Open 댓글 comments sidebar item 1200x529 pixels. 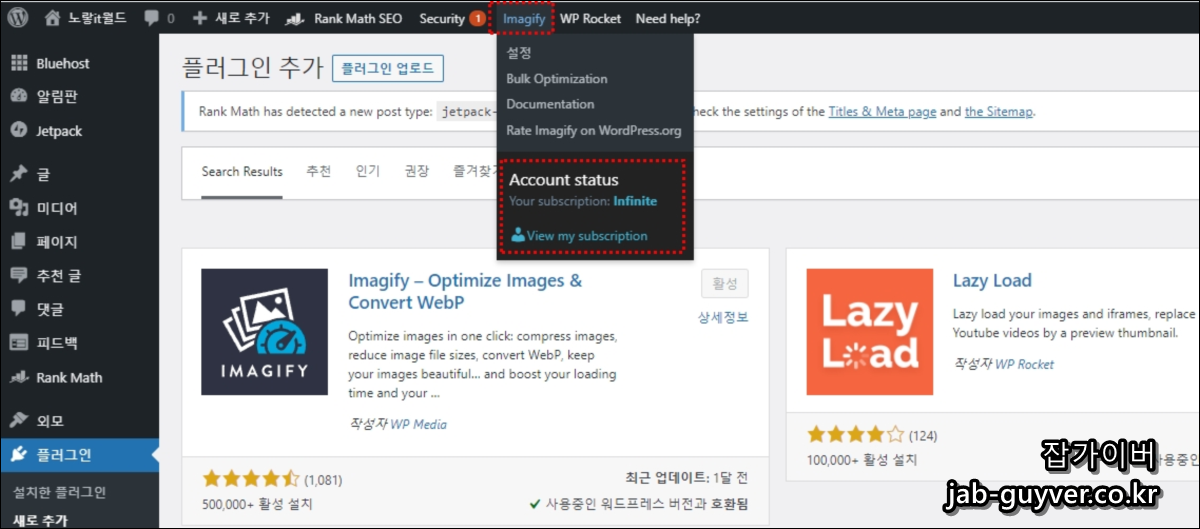(79, 309)
